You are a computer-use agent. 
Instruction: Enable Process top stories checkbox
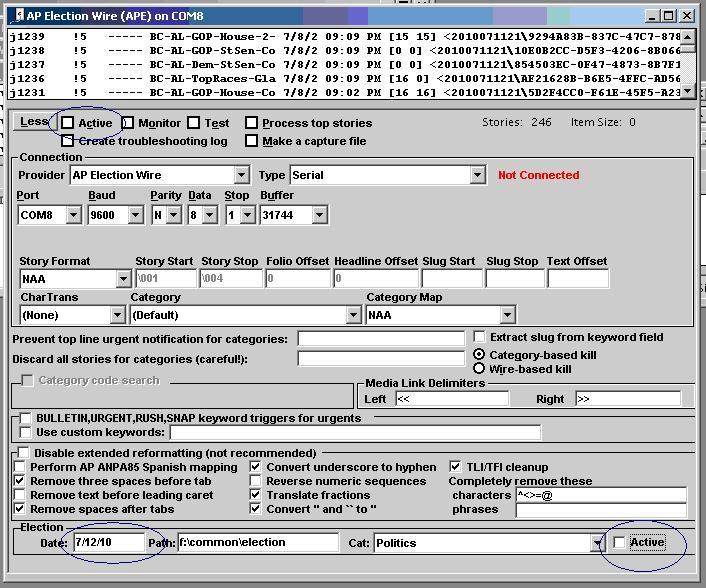[x=251, y=123]
